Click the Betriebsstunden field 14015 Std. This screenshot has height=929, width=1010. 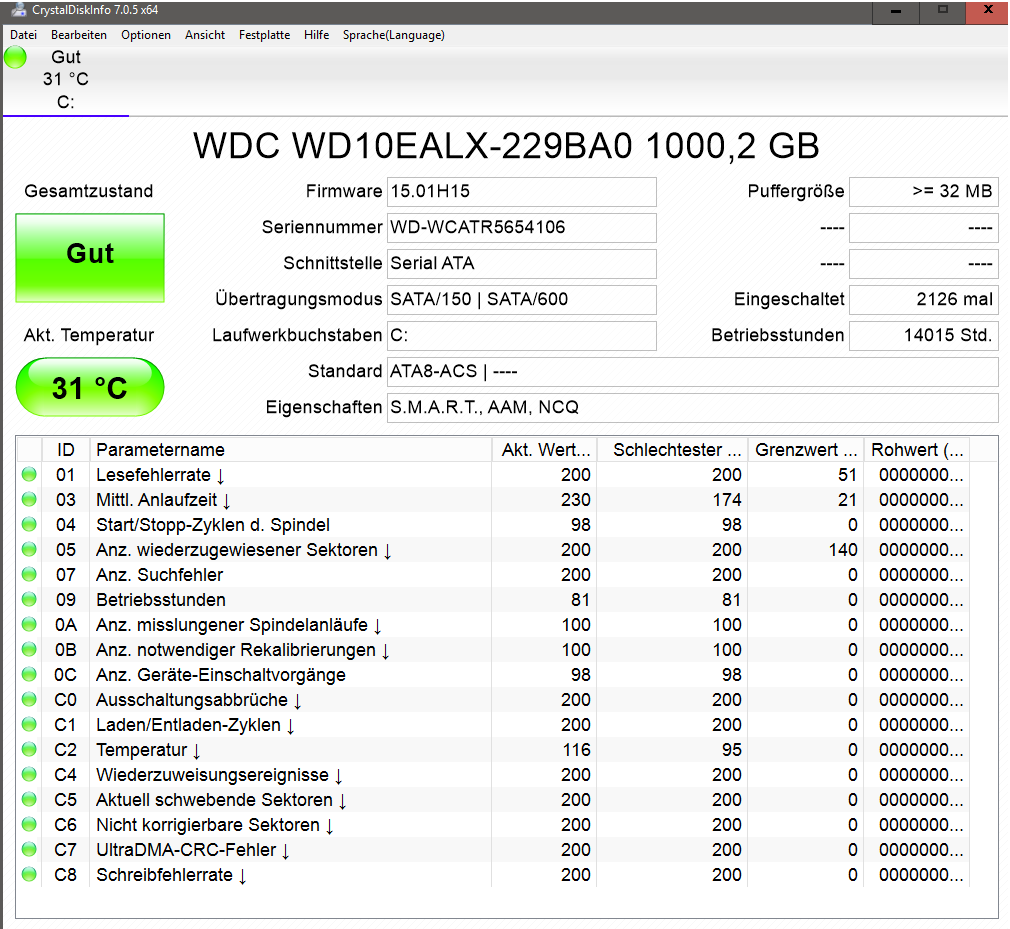[924, 336]
